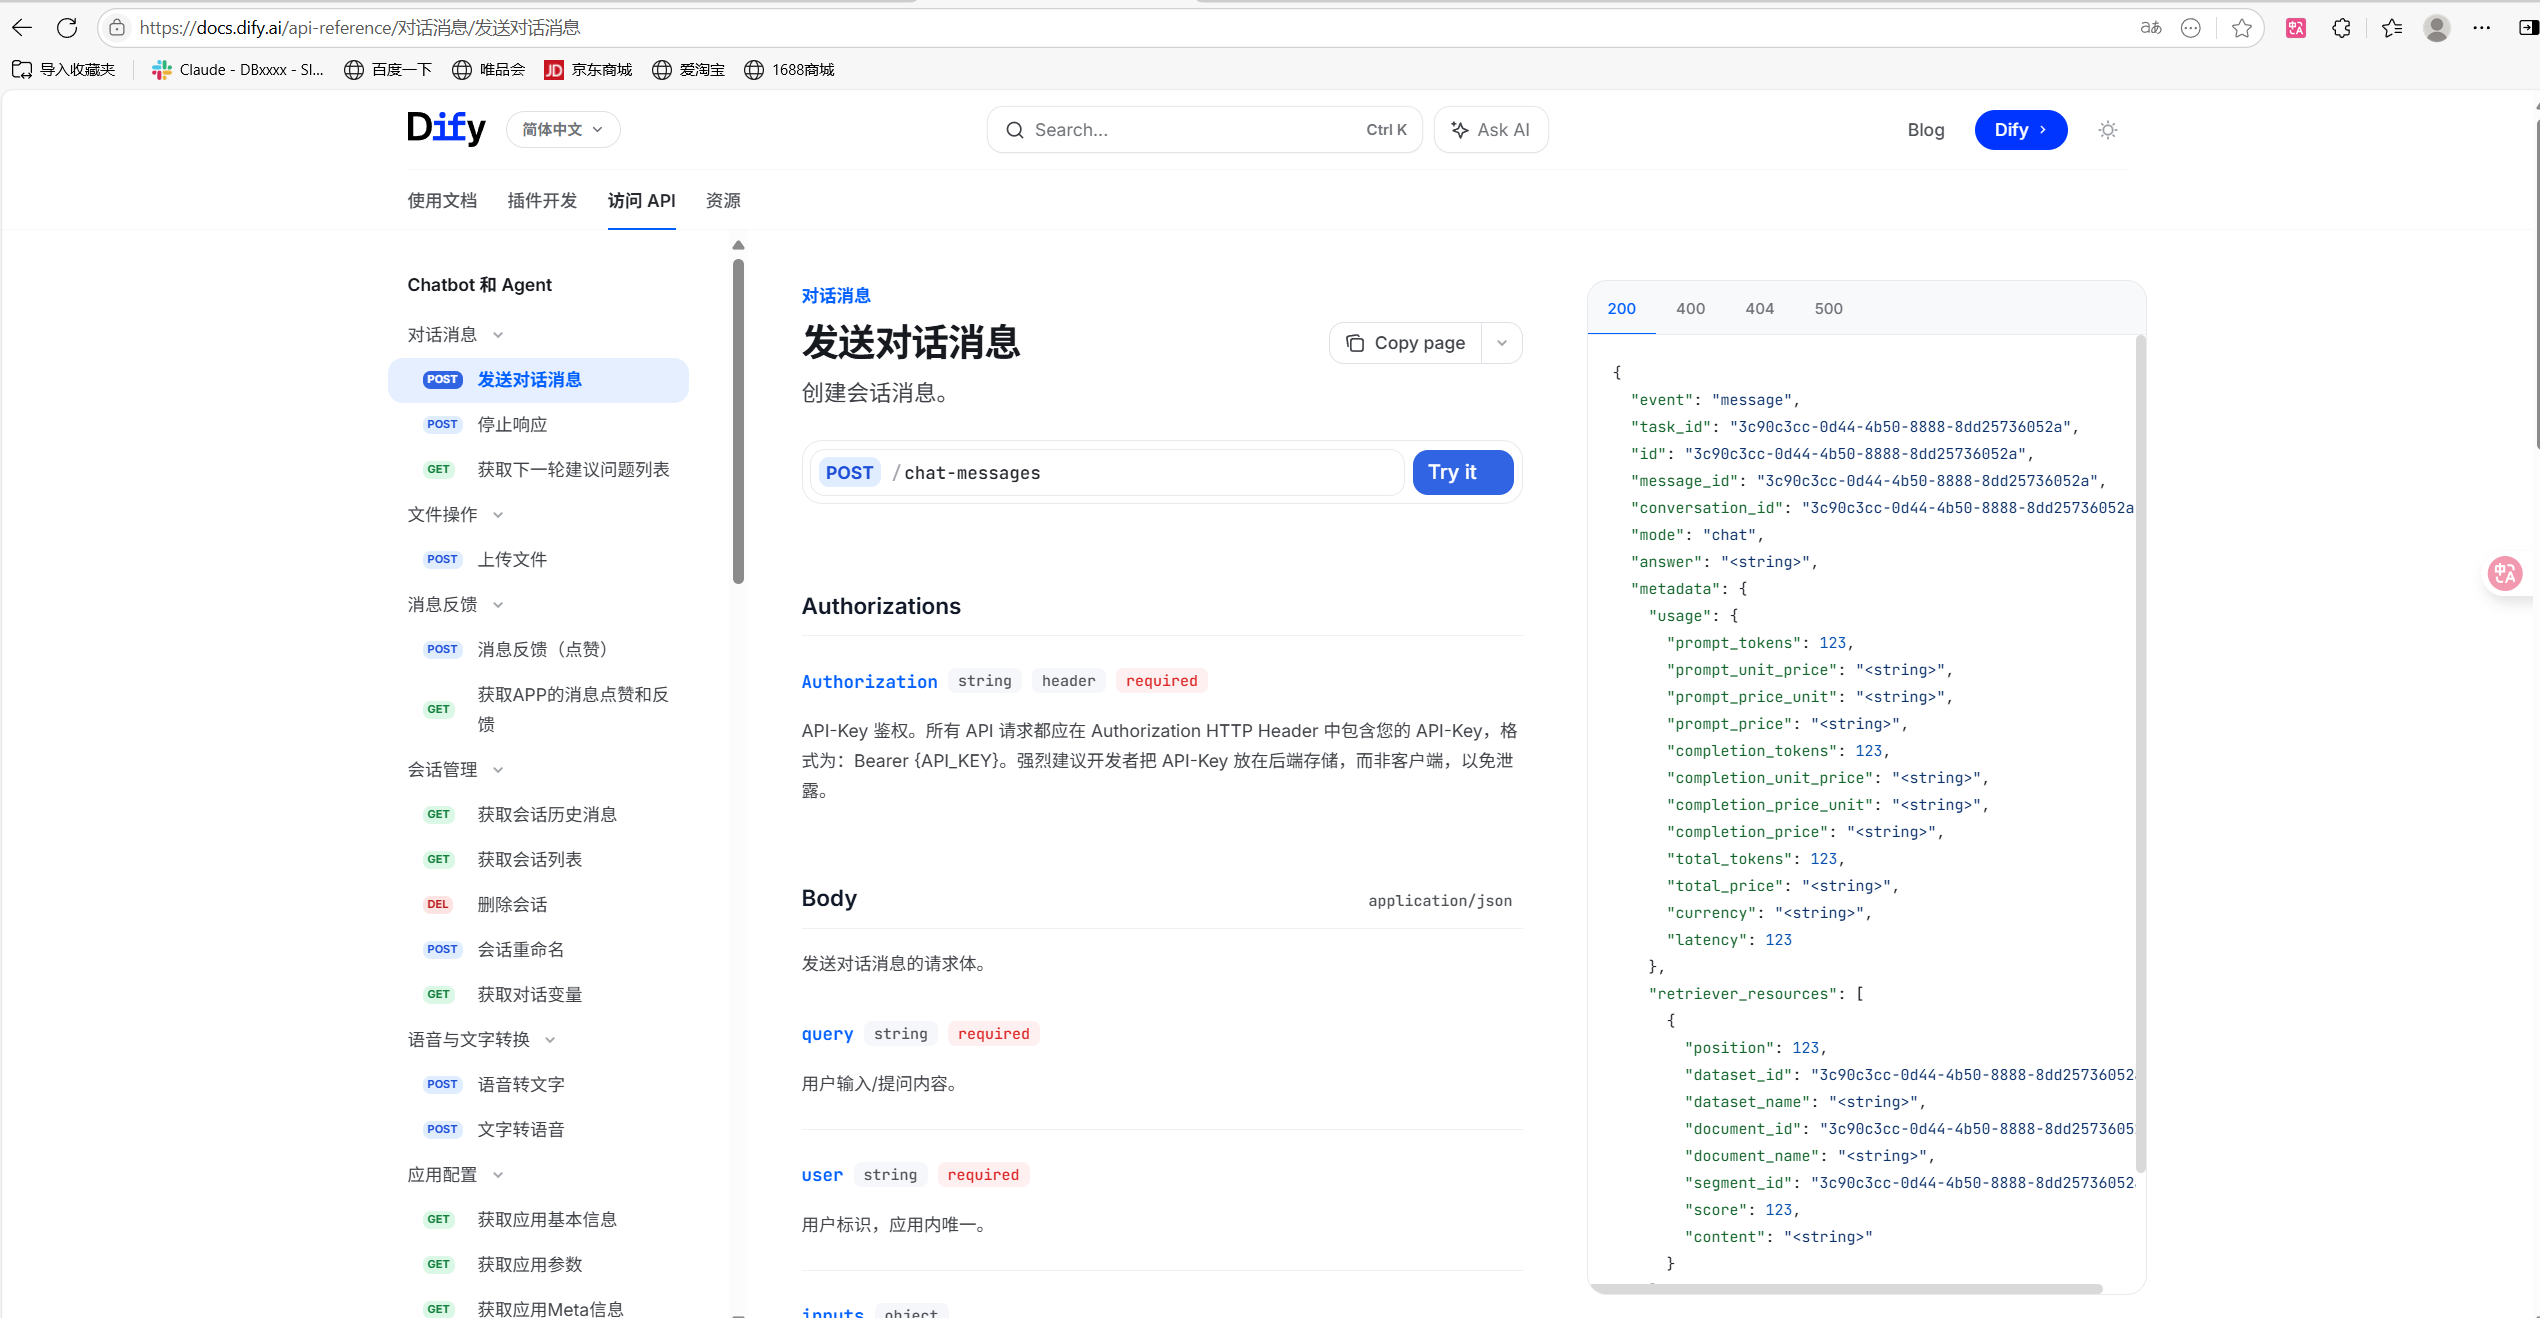Click the Copy page clipboard icon
This screenshot has height=1318, width=2540.
(1354, 343)
